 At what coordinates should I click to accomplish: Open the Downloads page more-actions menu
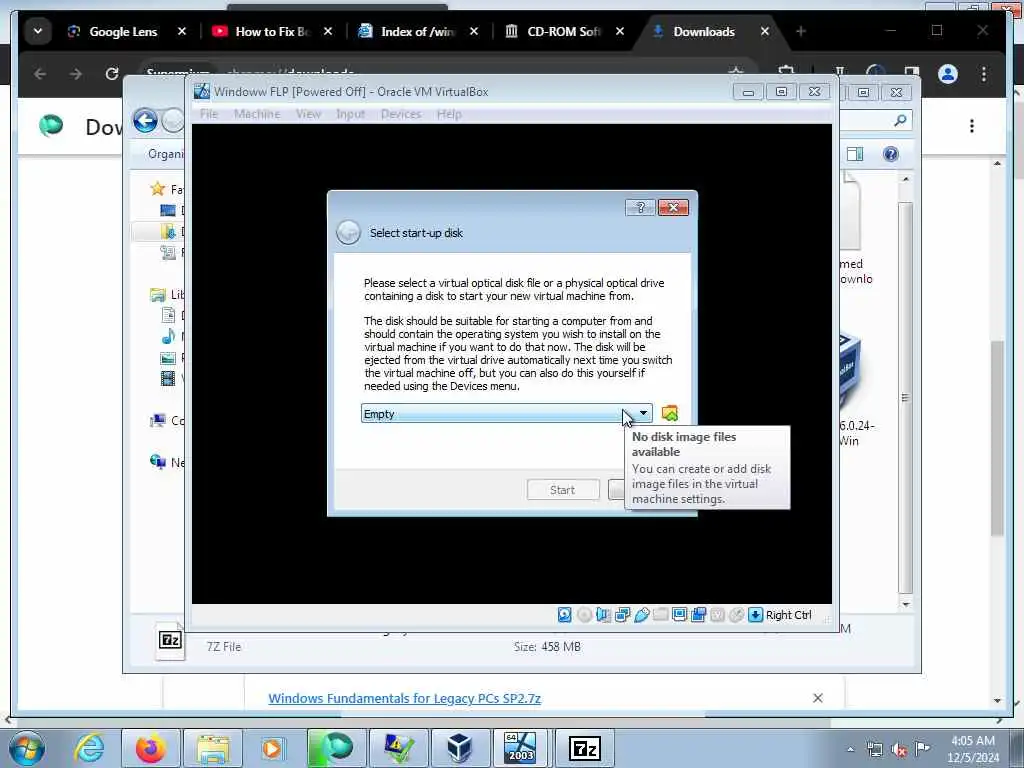coord(972,126)
